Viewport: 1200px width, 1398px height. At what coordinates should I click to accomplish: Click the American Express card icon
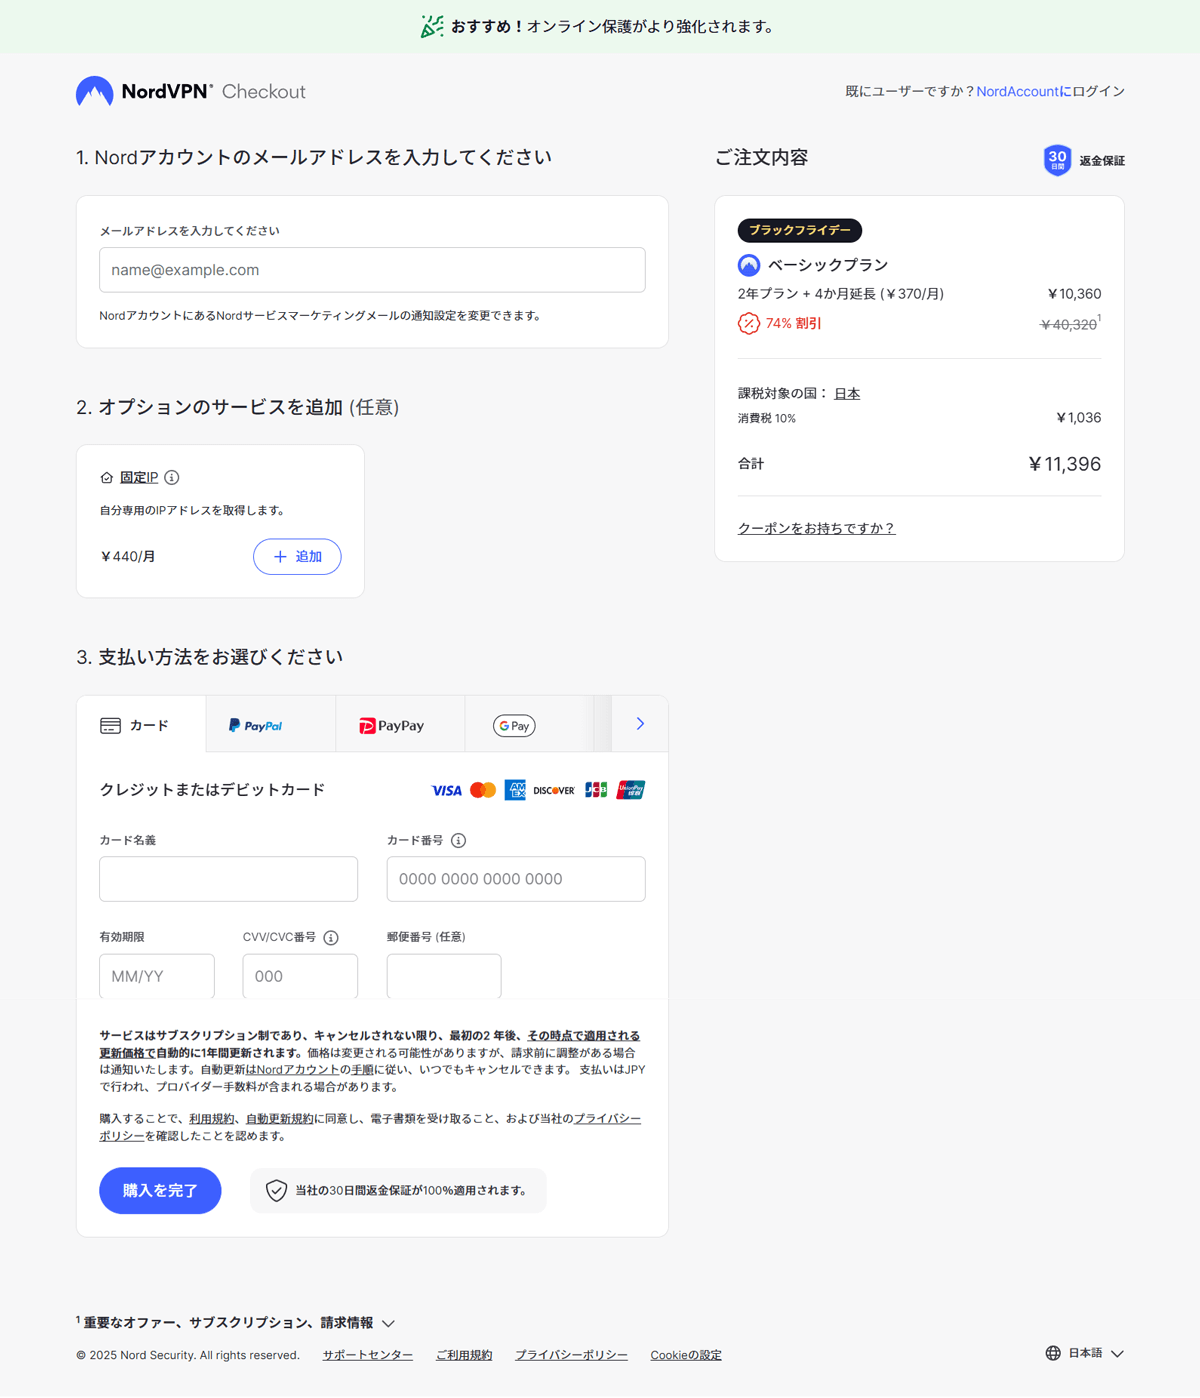point(516,790)
